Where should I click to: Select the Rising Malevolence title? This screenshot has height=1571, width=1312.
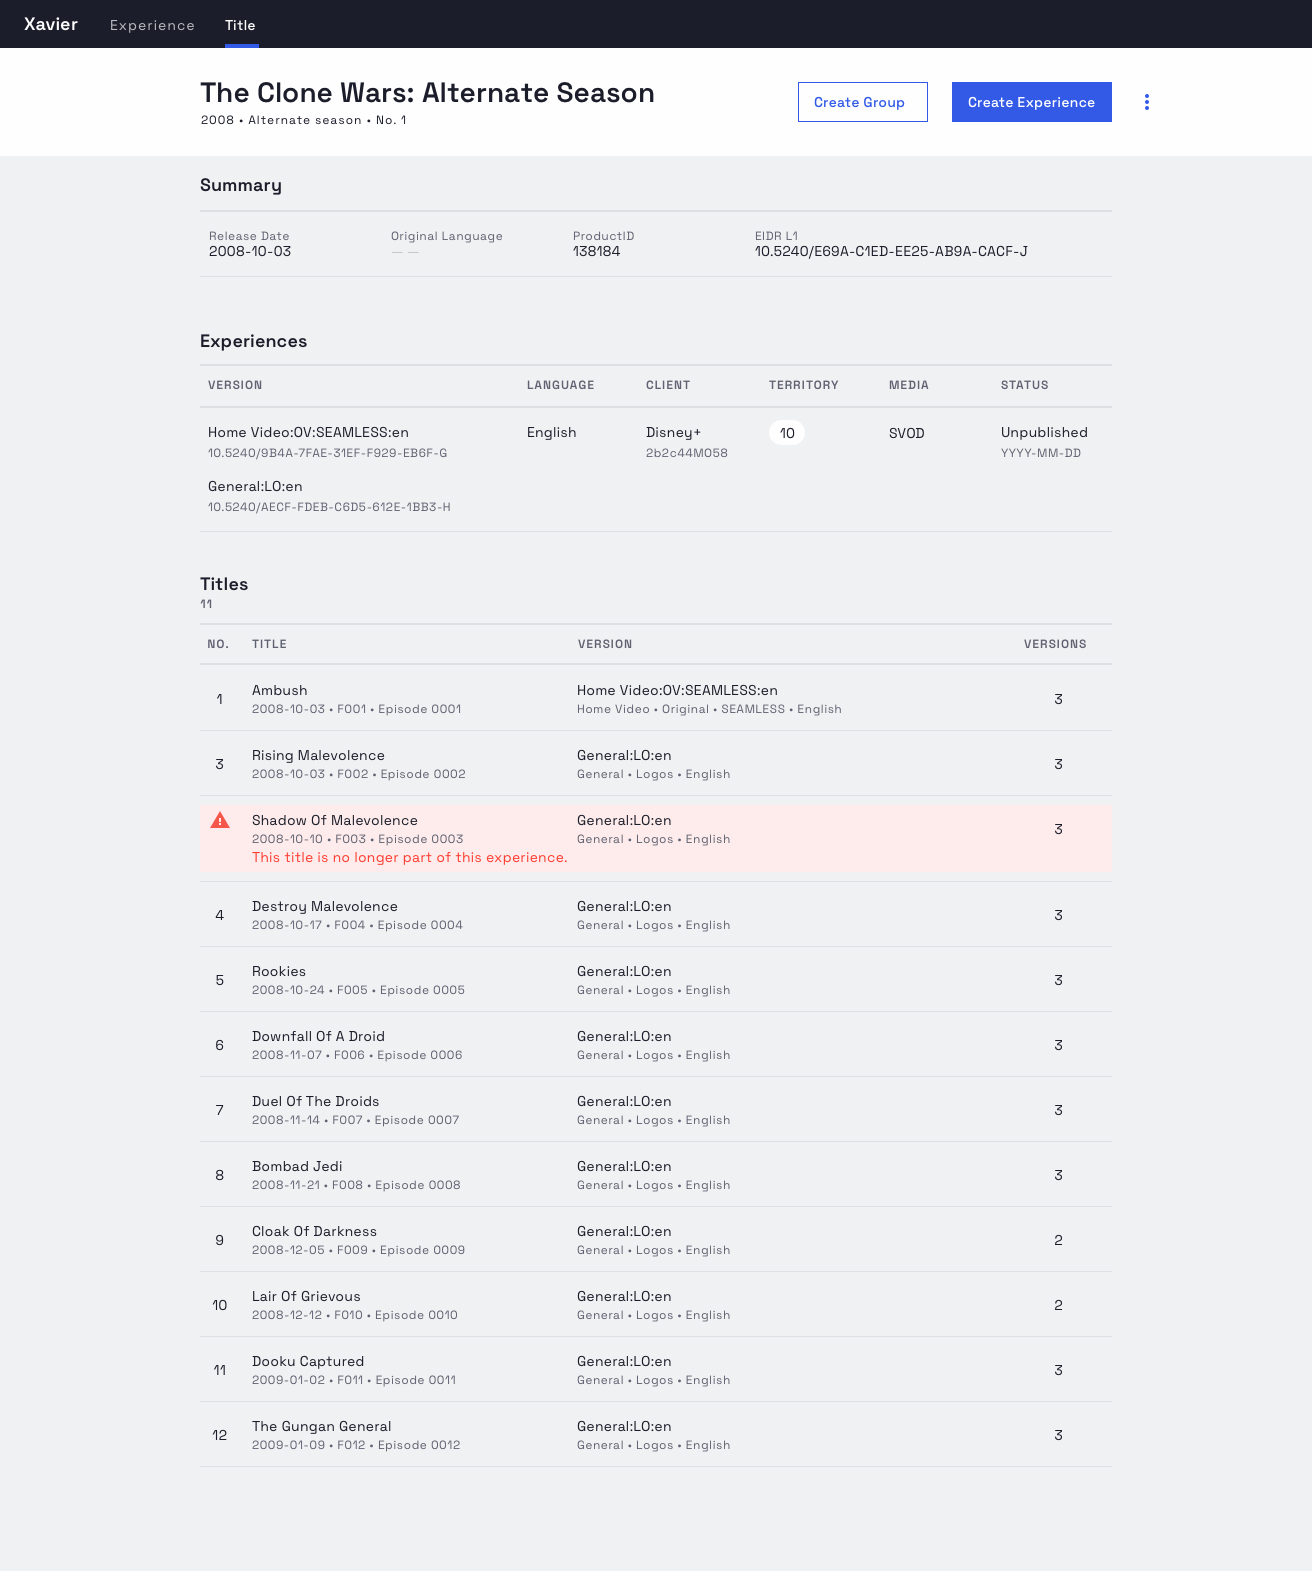pyautogui.click(x=318, y=756)
